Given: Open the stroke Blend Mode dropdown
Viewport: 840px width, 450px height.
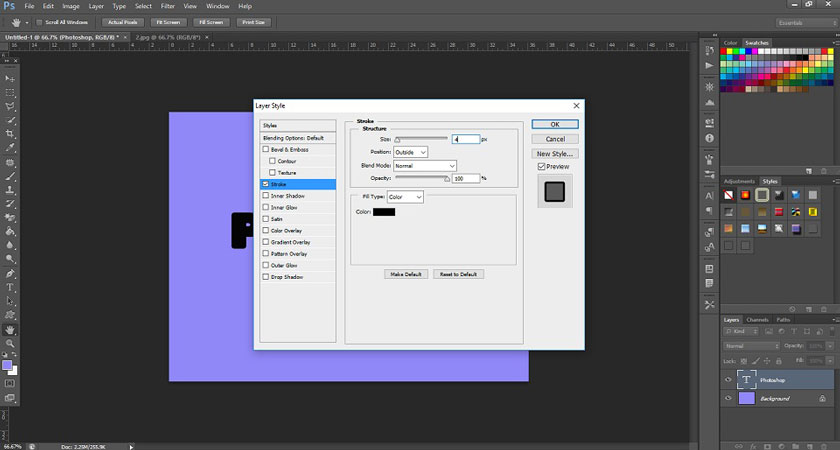Looking at the screenshot, I should pyautogui.click(x=425, y=166).
